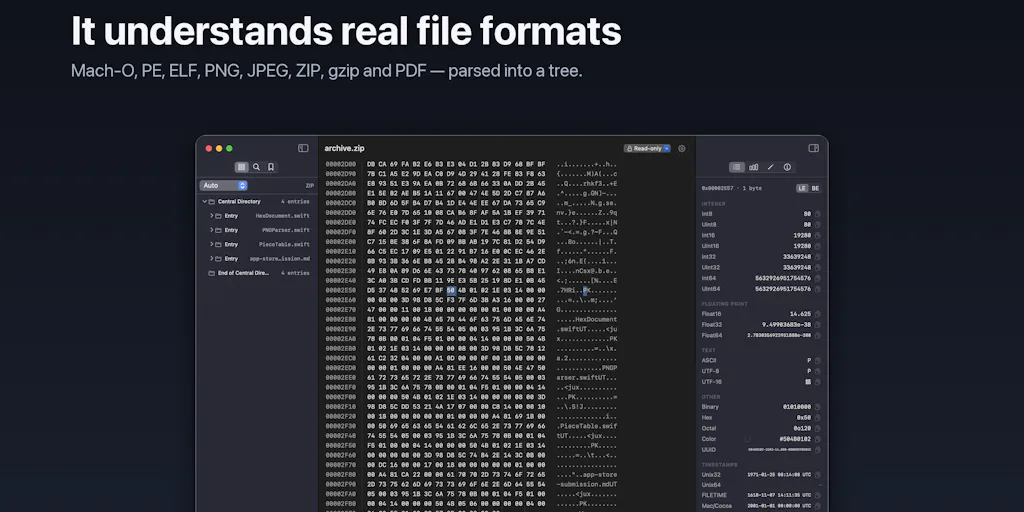The width and height of the screenshot is (1024, 512).
Task: Expand the app-store…ission.md entry
Action: click(x=212, y=259)
